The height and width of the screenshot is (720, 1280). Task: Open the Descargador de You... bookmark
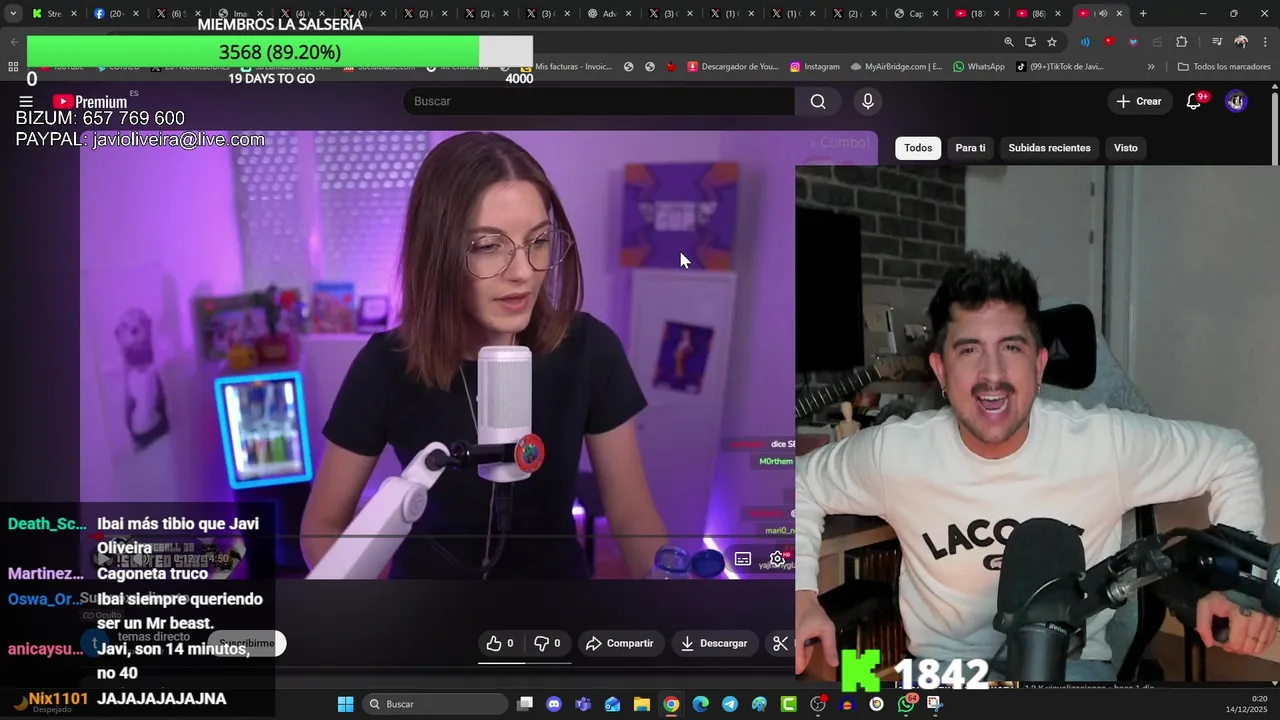[x=733, y=67]
